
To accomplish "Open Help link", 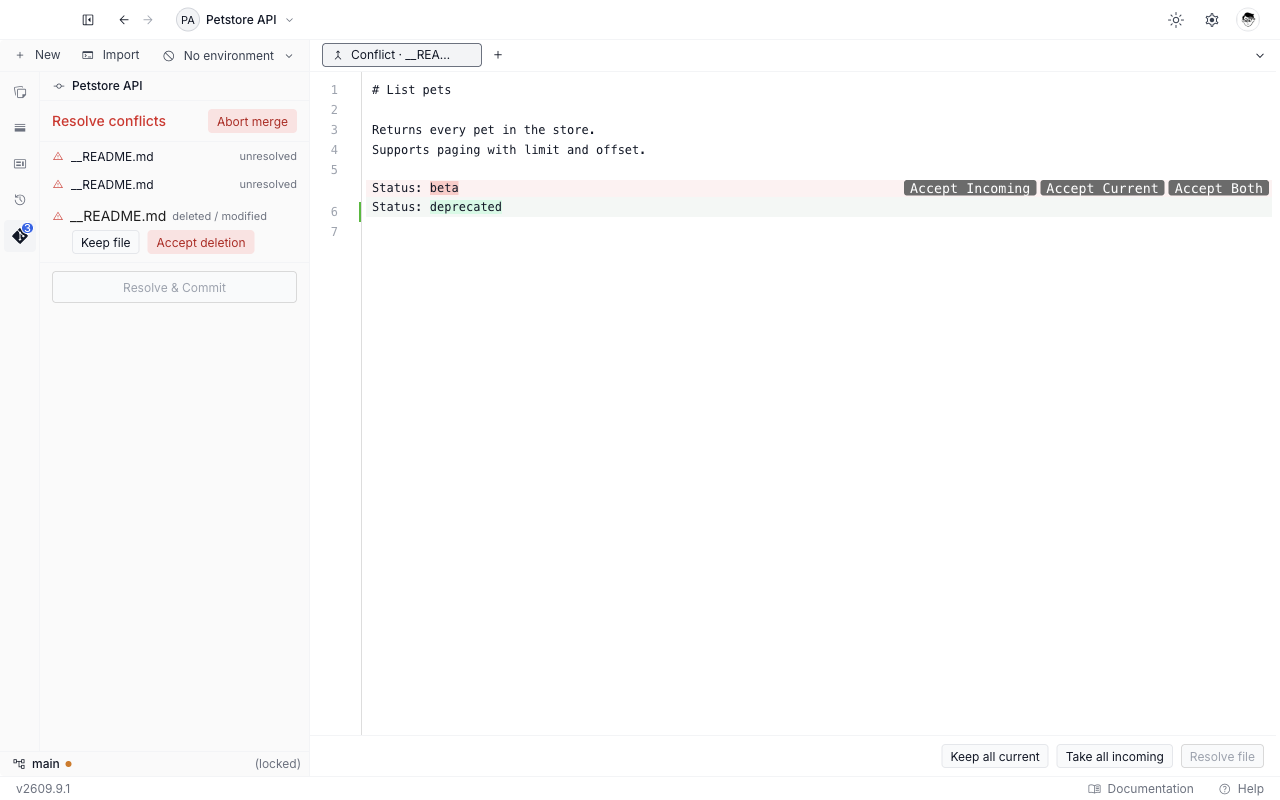I will [x=1241, y=789].
